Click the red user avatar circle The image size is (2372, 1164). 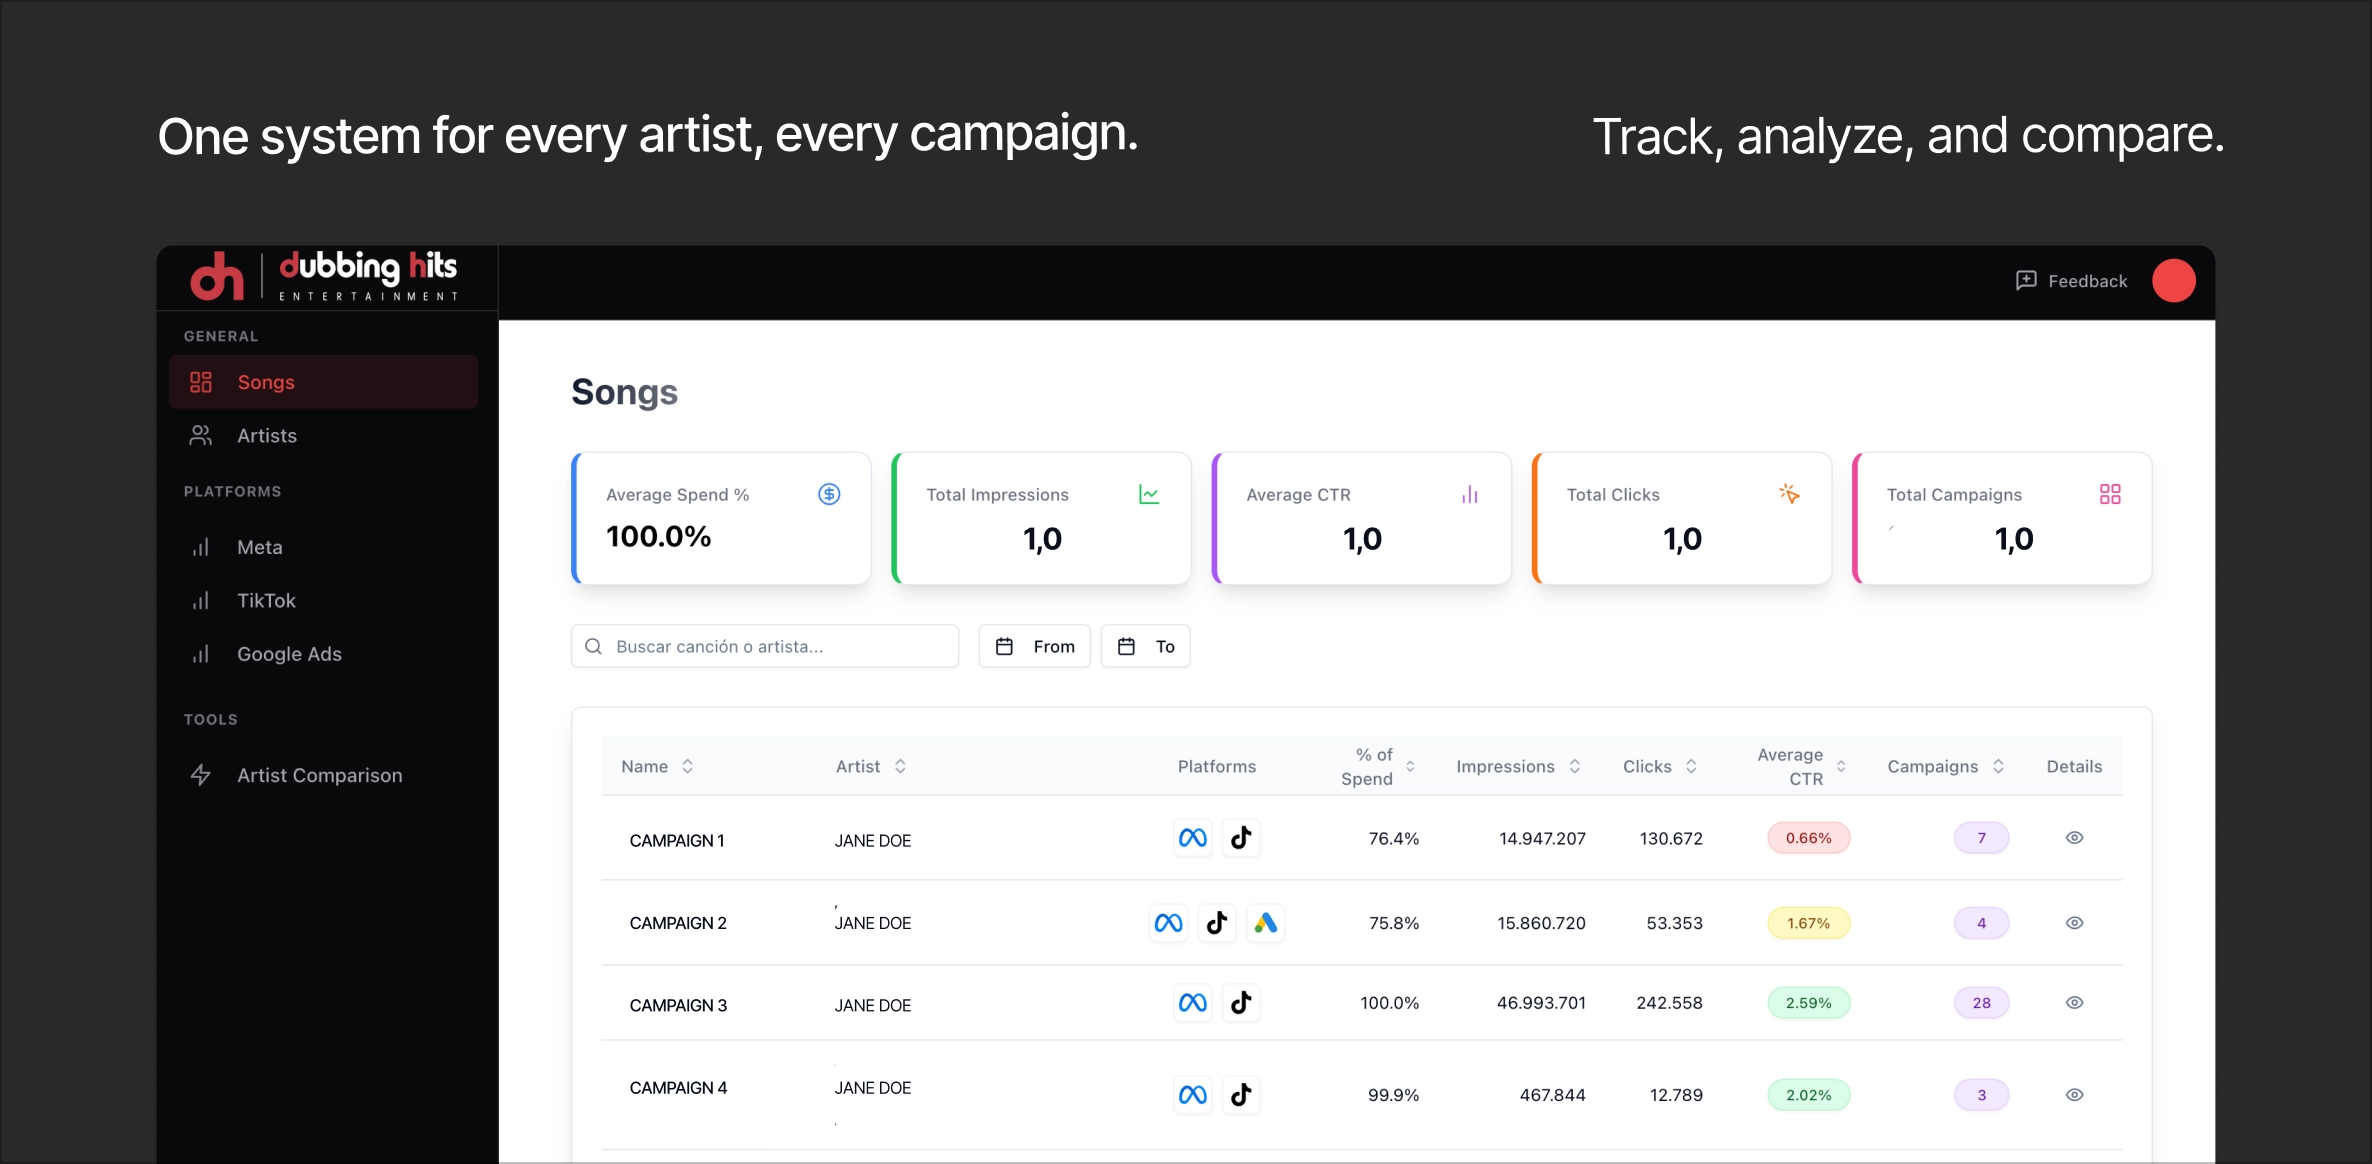click(2173, 281)
